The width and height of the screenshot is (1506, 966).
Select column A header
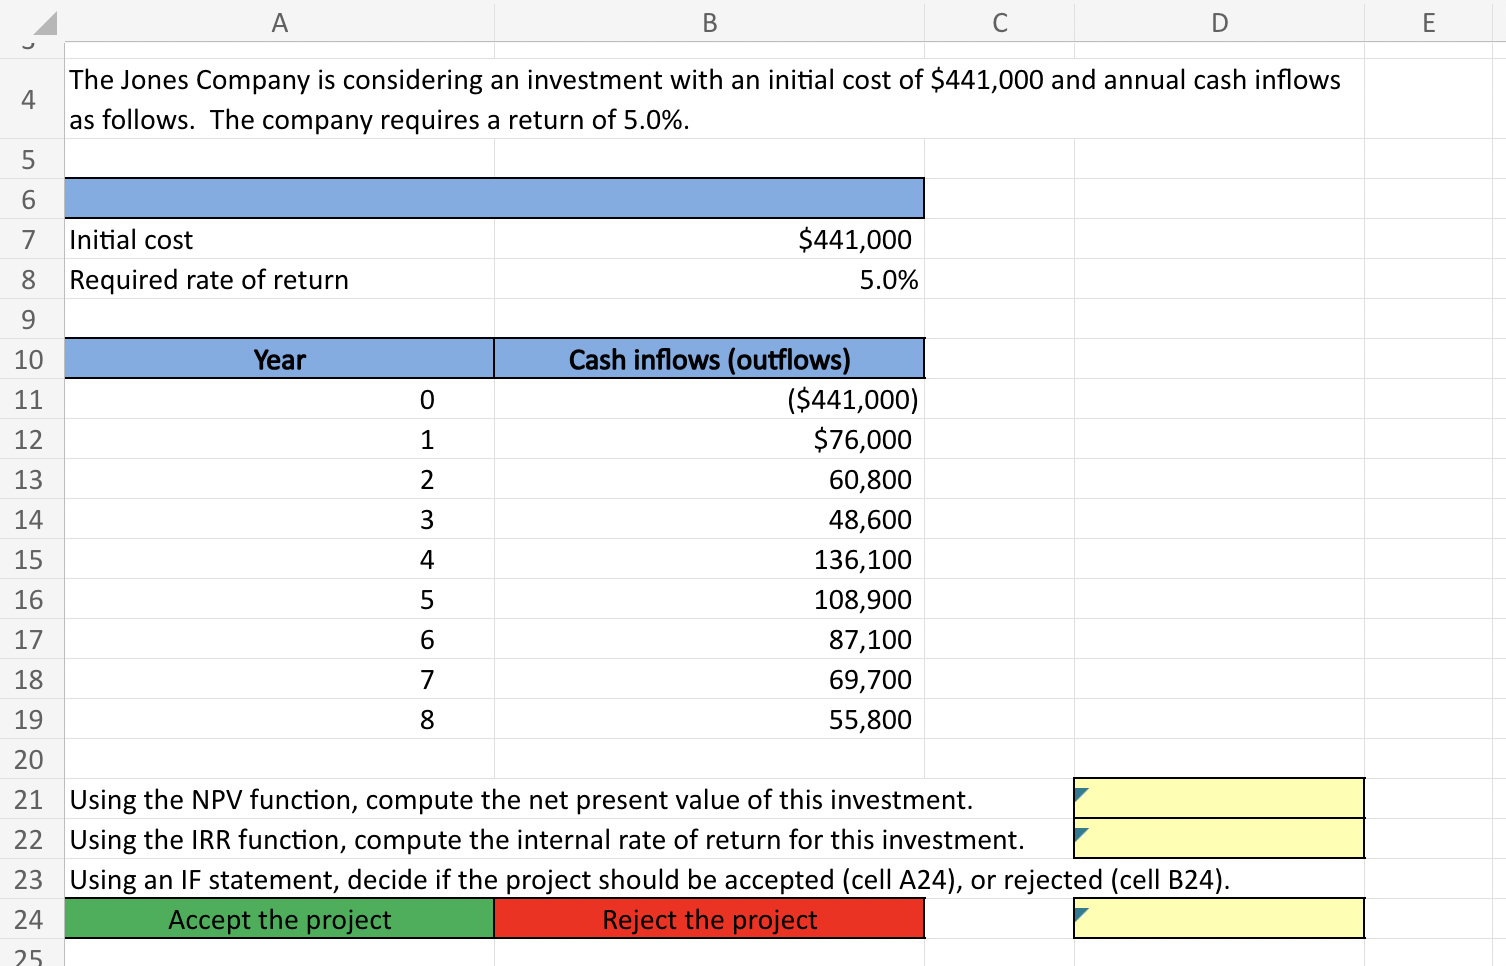tap(280, 22)
